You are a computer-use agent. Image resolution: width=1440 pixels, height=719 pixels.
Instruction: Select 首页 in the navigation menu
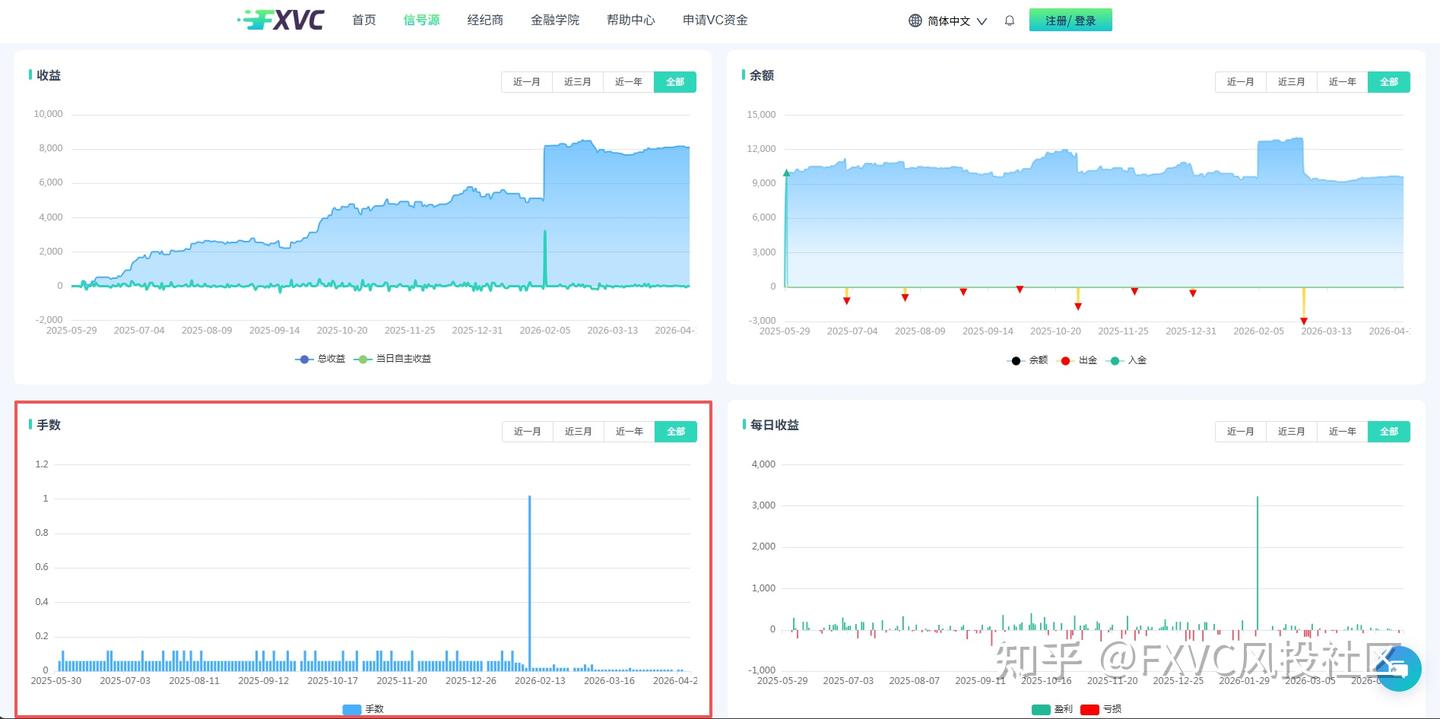[x=364, y=19]
